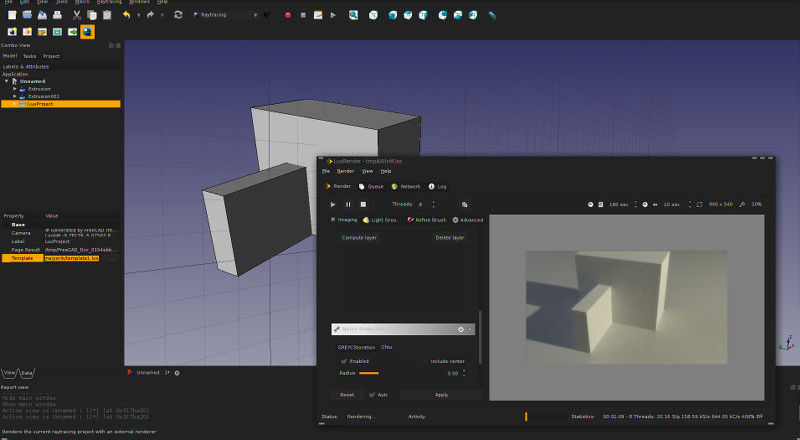This screenshot has width=800, height=440.
Task: Expand the Extrusion001 tree item arrow
Action: pos(14,96)
